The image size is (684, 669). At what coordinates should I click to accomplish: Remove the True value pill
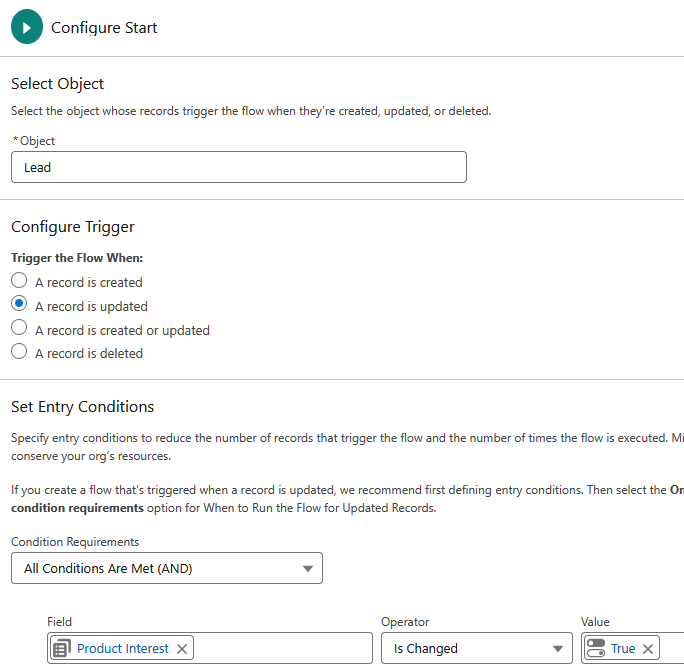tap(648, 649)
